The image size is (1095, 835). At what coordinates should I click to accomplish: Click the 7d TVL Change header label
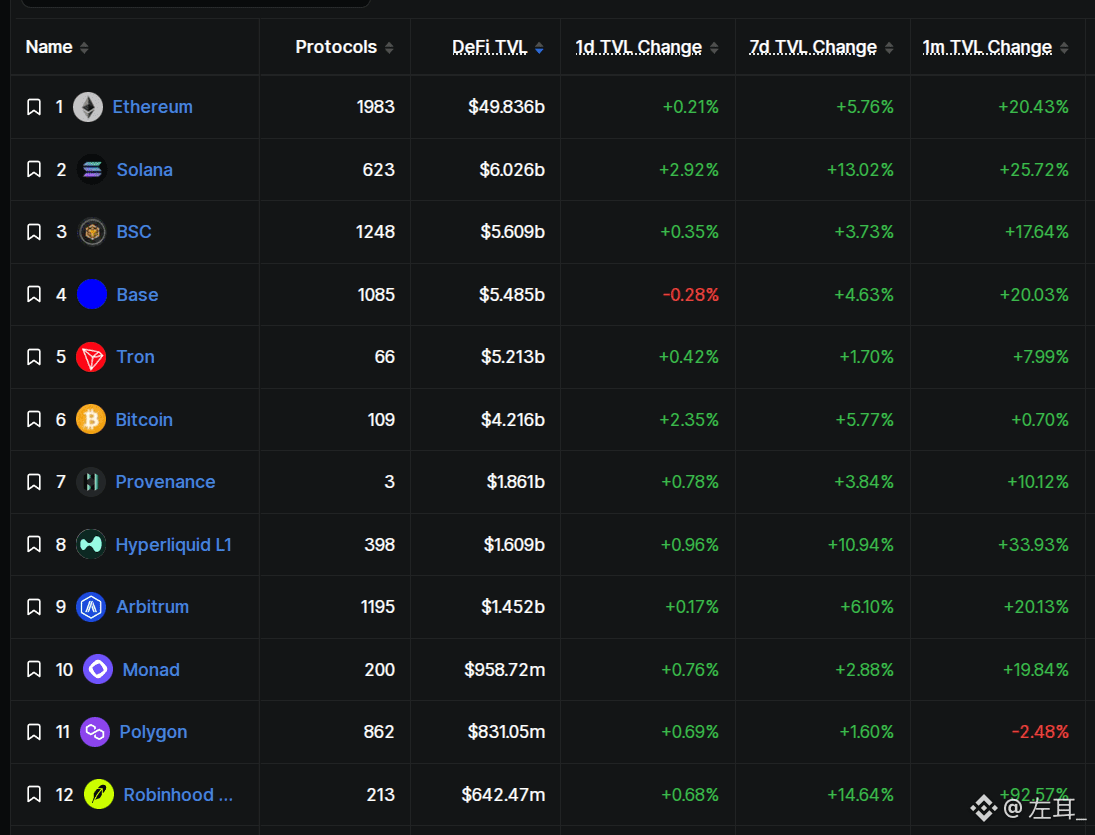pyautogui.click(x=813, y=47)
